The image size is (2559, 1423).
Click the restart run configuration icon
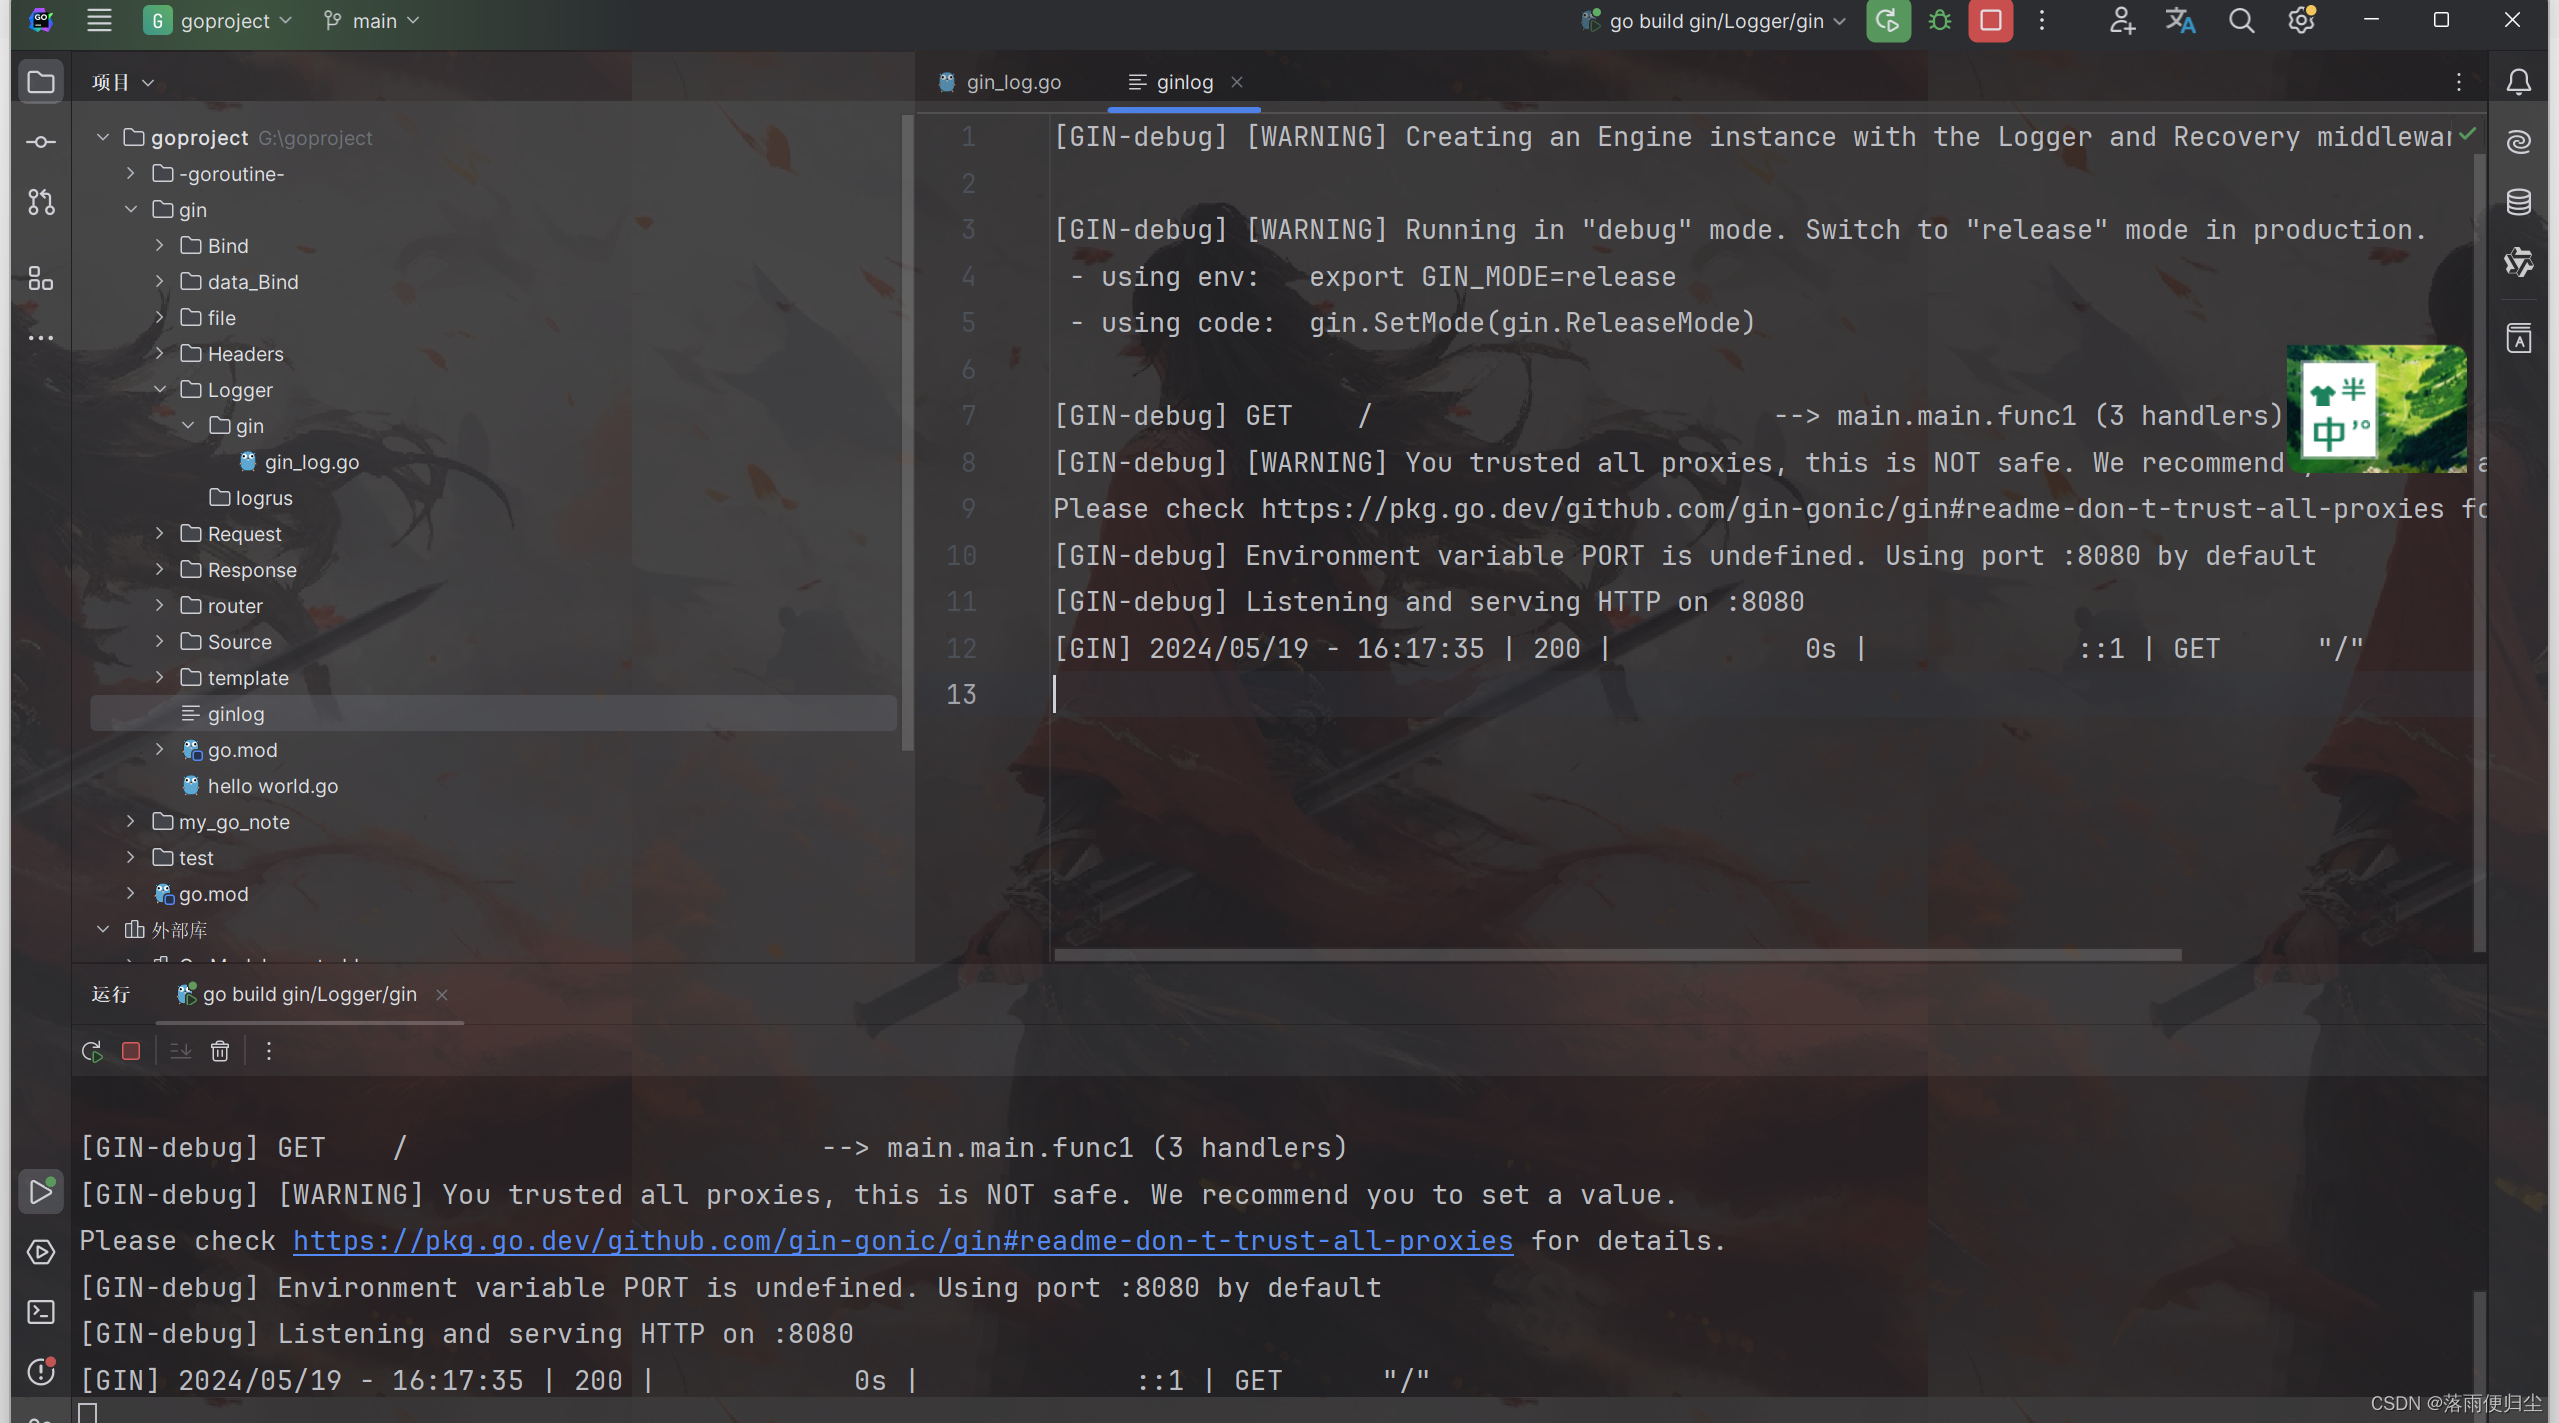pos(91,1048)
